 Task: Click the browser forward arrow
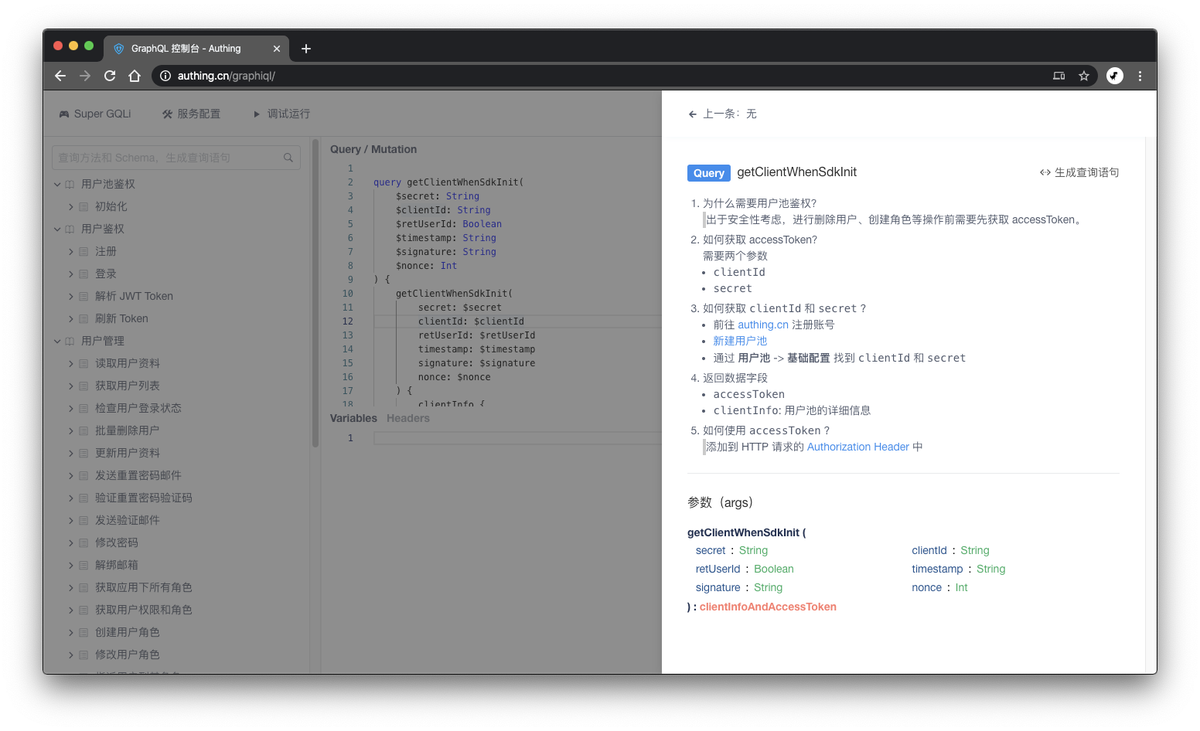[x=85, y=76]
